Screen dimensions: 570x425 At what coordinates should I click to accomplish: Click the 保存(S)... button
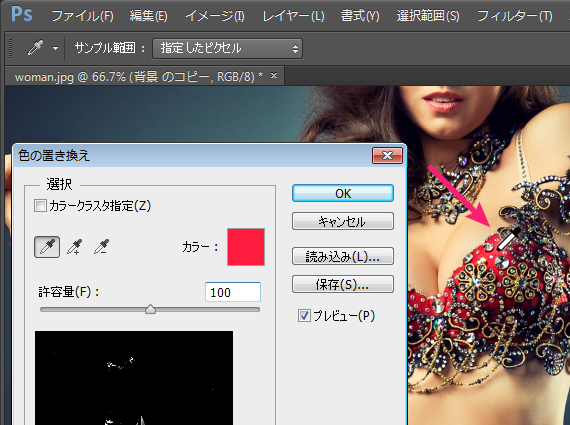[x=343, y=284]
